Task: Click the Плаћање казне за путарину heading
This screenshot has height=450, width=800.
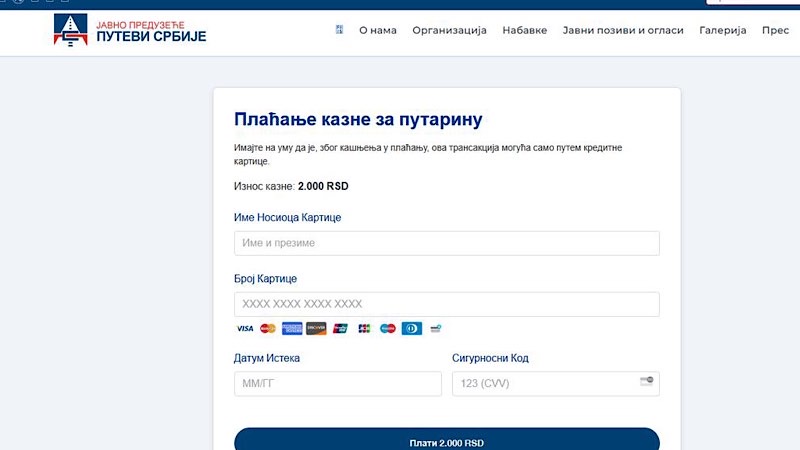Action: [358, 119]
